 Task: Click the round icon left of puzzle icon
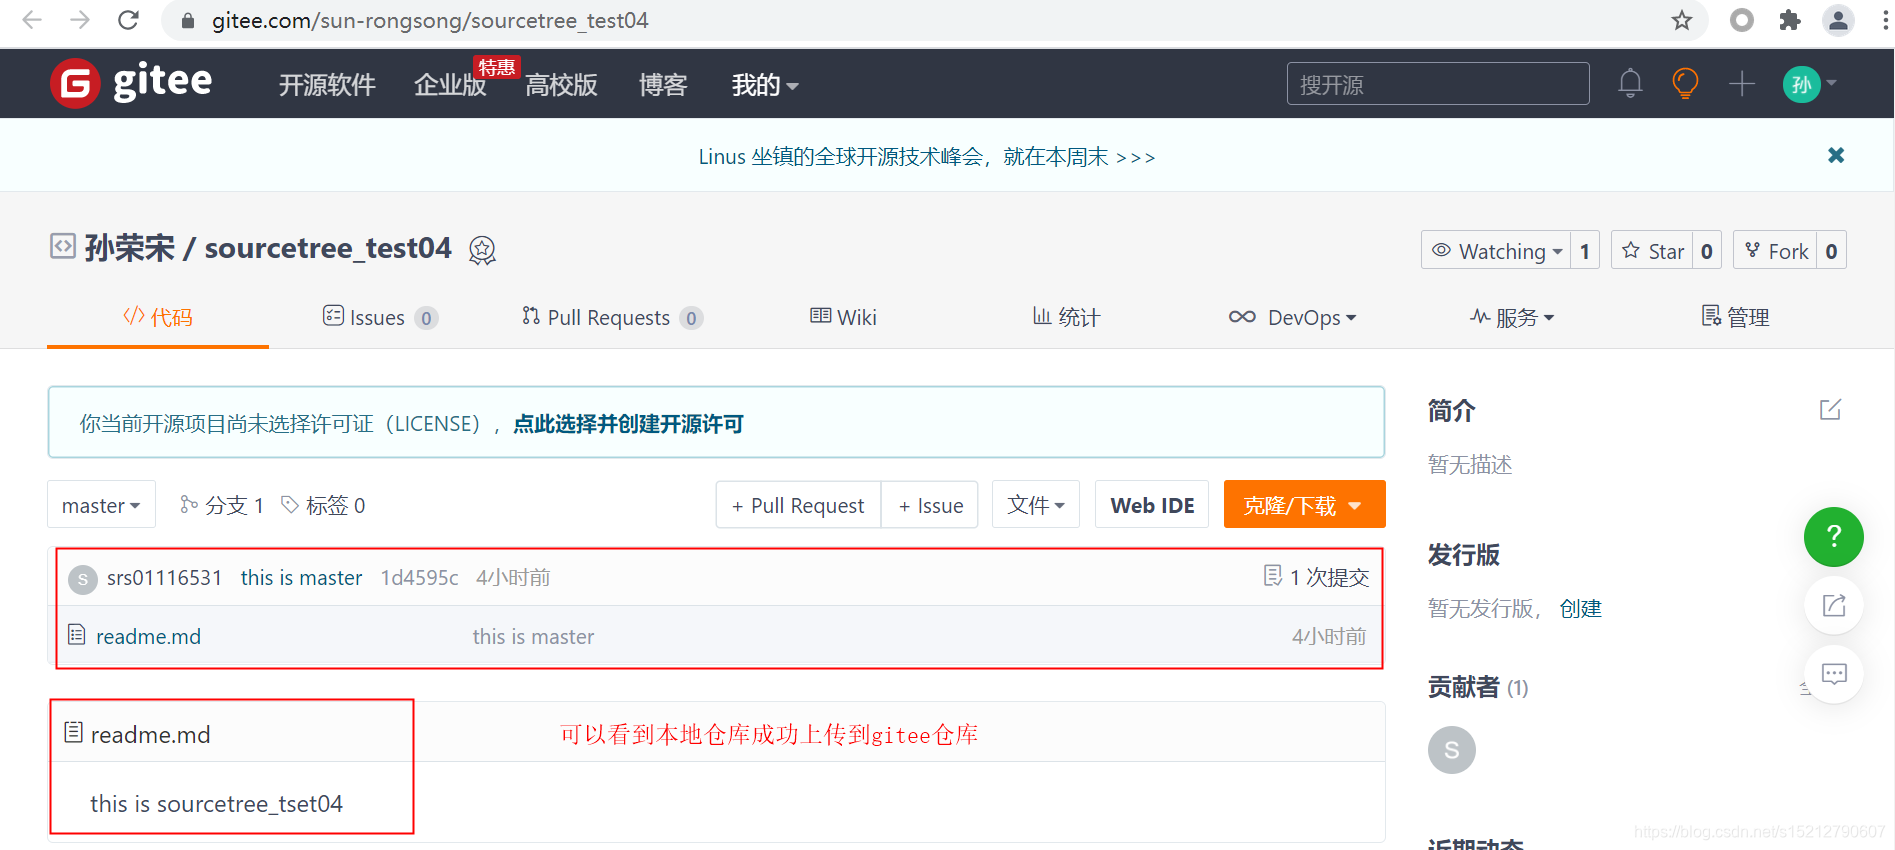tap(1742, 20)
